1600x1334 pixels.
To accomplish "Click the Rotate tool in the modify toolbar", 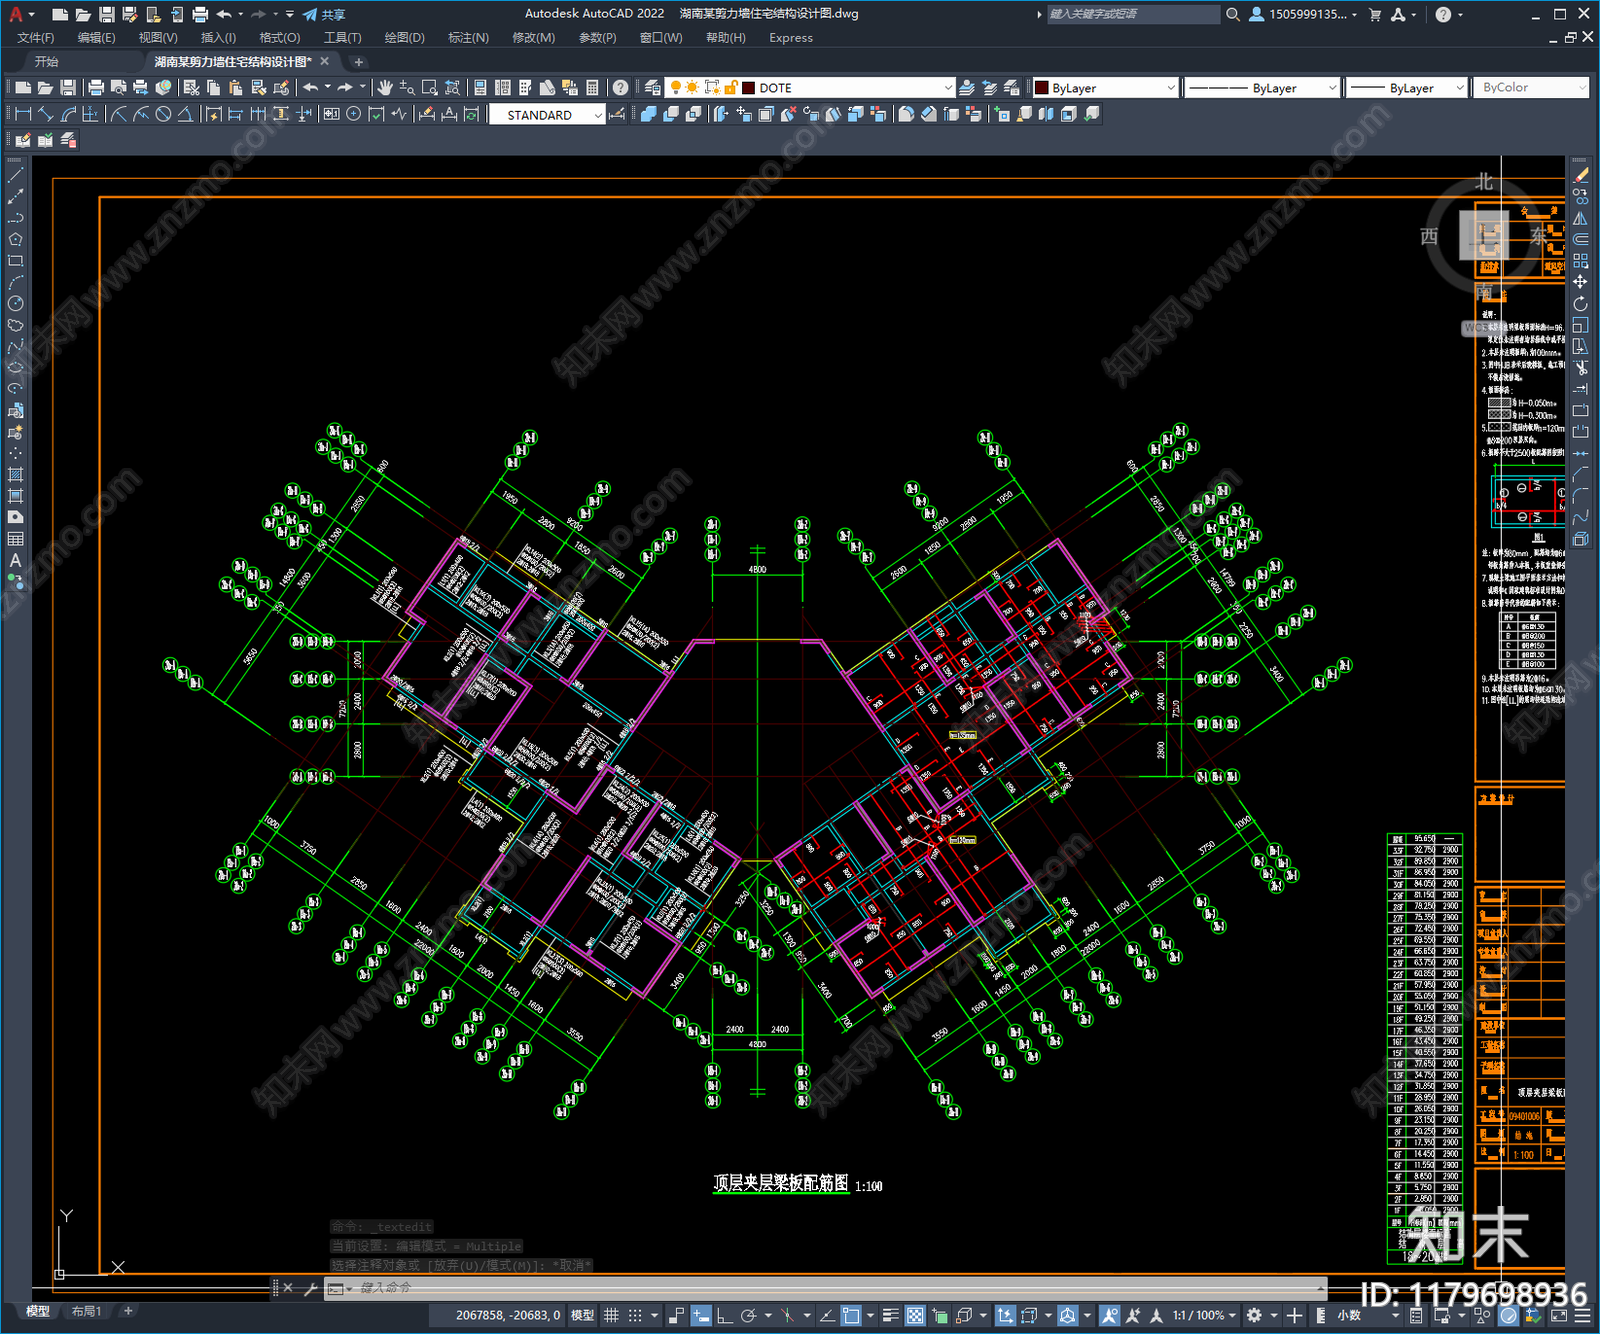I will (x=1580, y=304).
